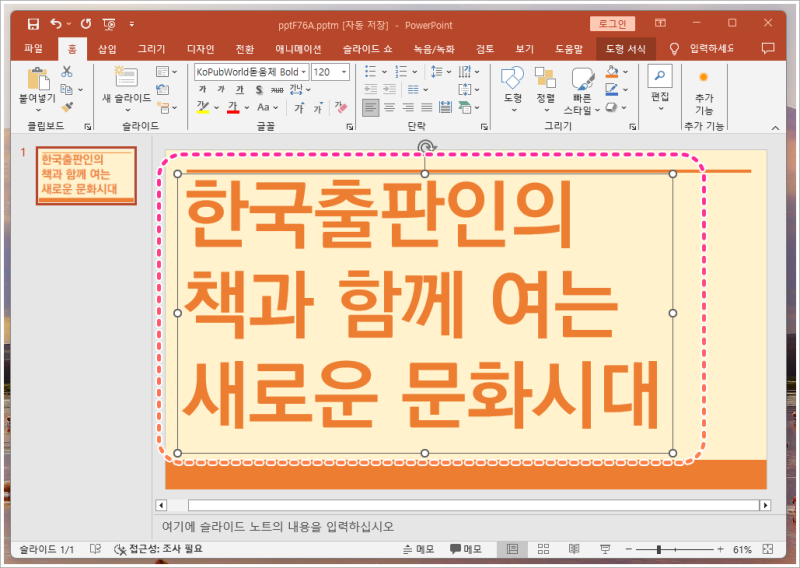Screen dimensions: 800x568
Task: Open slide layout dropdown
Action: pyautogui.click(x=166, y=71)
